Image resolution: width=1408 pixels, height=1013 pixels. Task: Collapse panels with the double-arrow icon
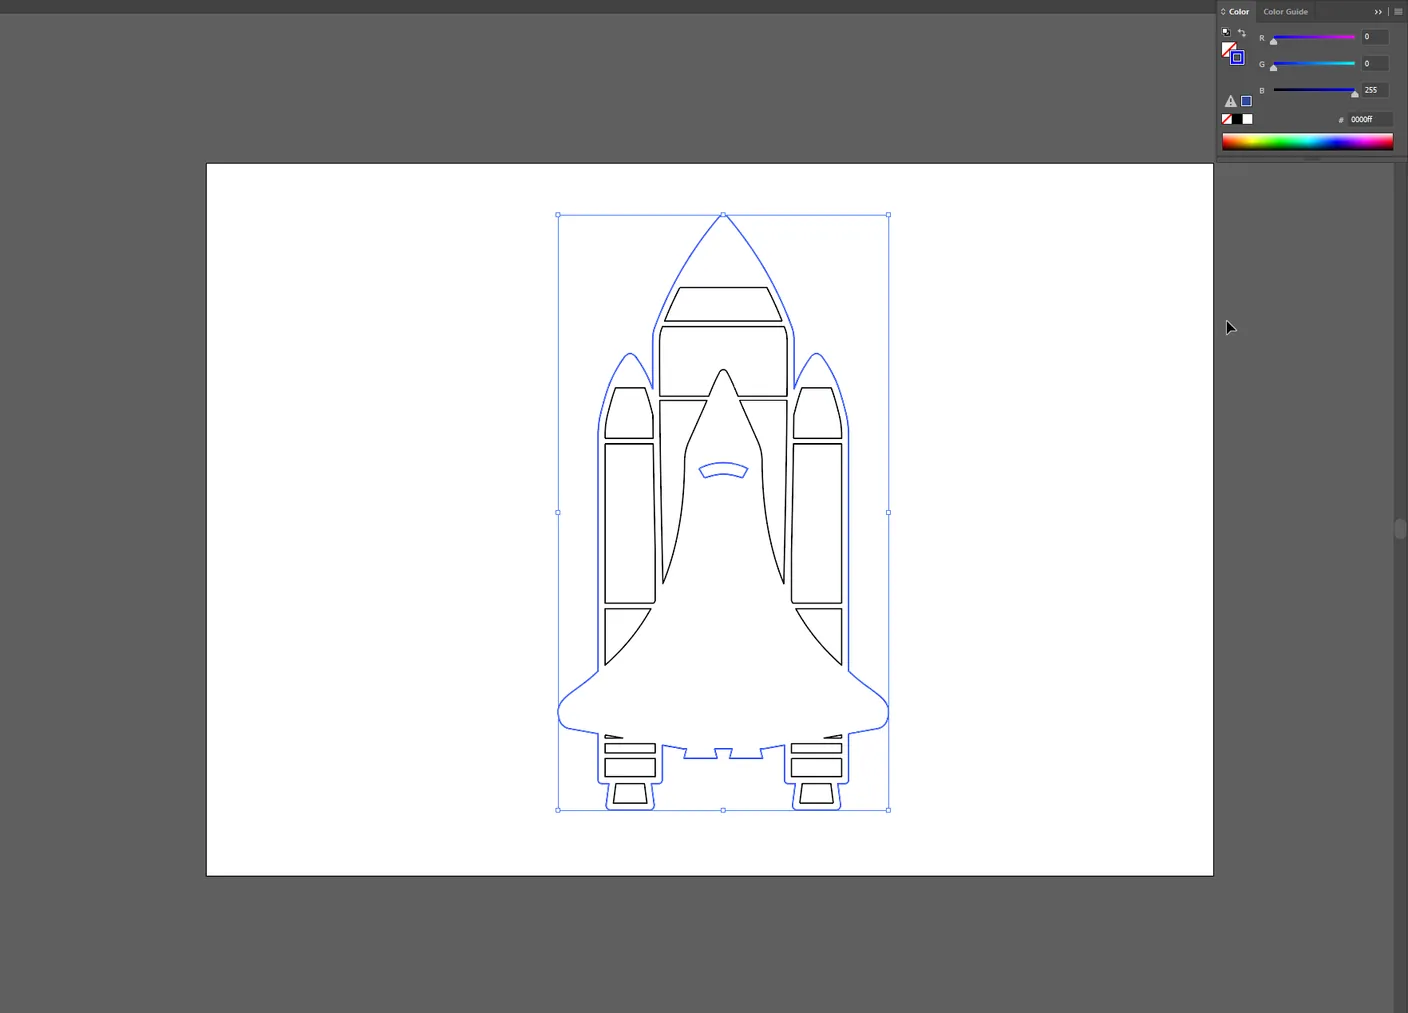pyautogui.click(x=1378, y=12)
